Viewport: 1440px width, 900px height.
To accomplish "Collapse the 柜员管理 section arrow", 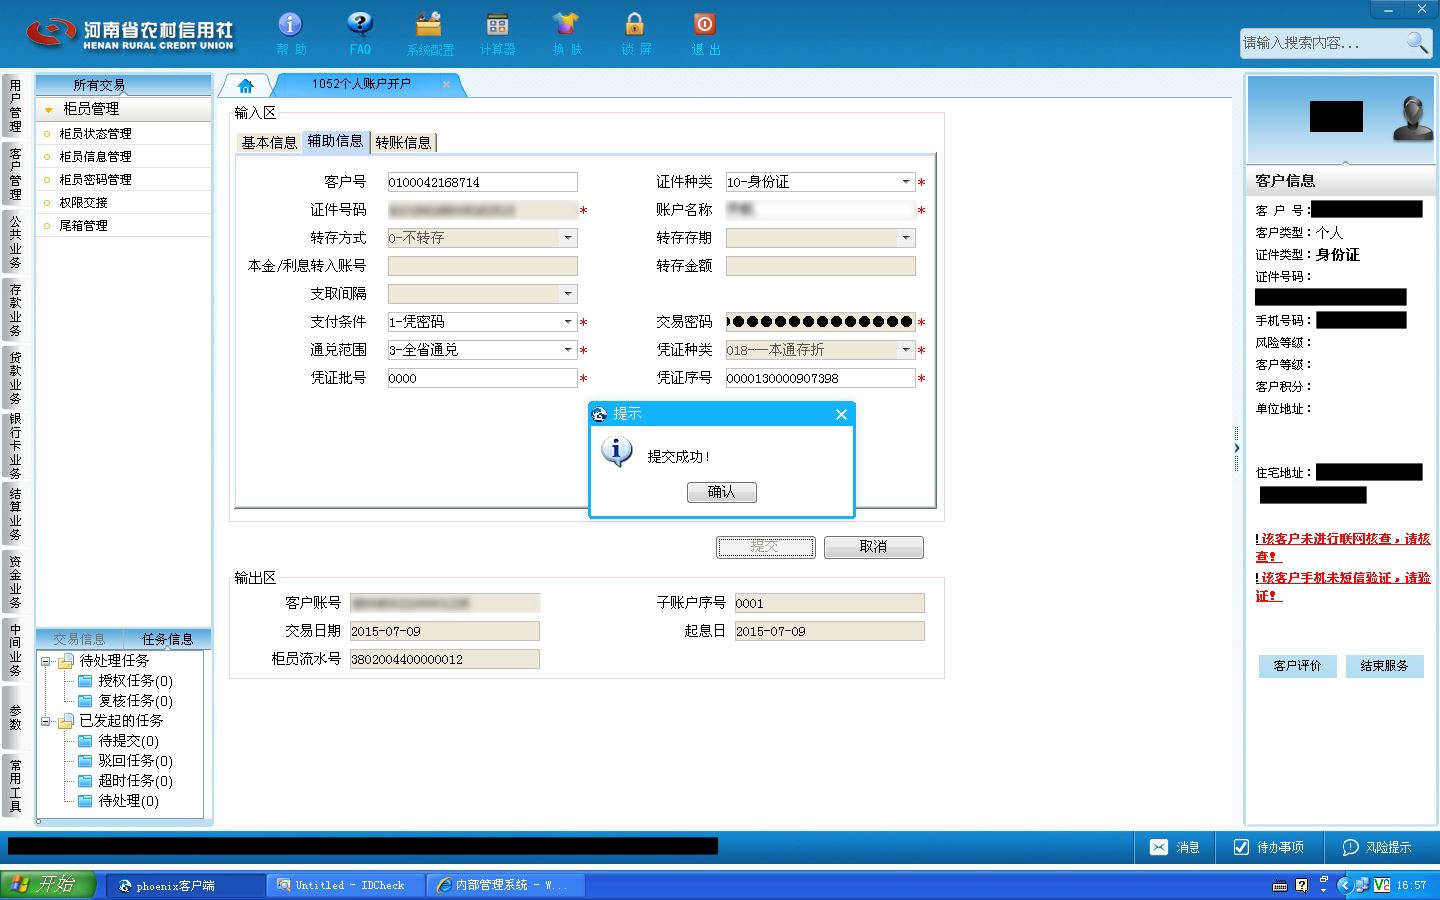I will tap(48, 109).
